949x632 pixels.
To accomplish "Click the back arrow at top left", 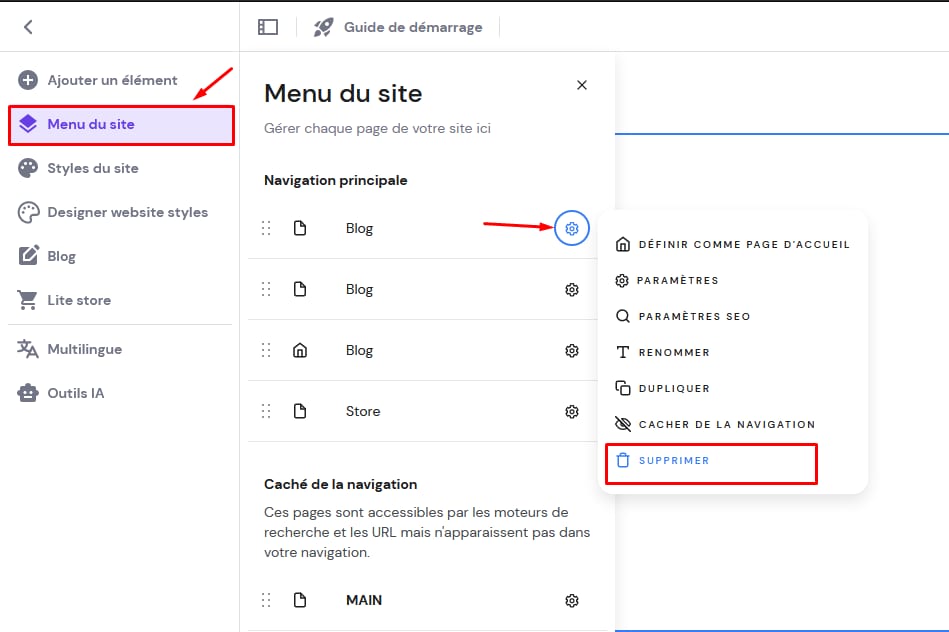I will pos(28,27).
